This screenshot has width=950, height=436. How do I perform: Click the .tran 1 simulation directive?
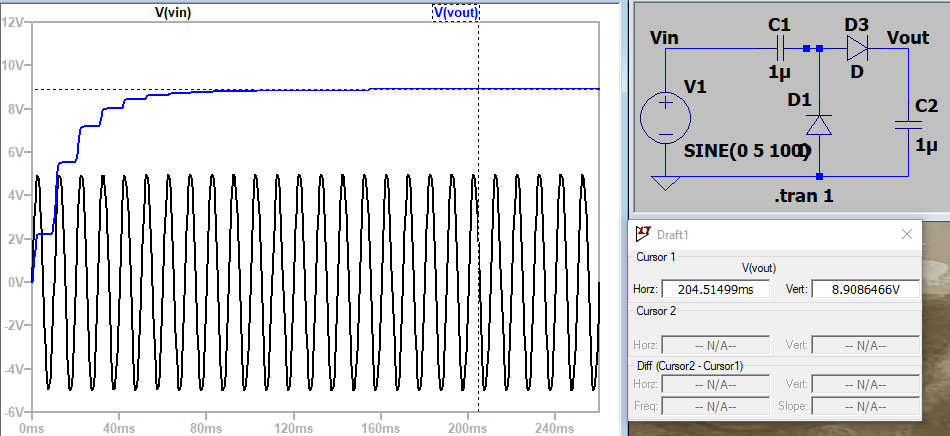click(803, 196)
